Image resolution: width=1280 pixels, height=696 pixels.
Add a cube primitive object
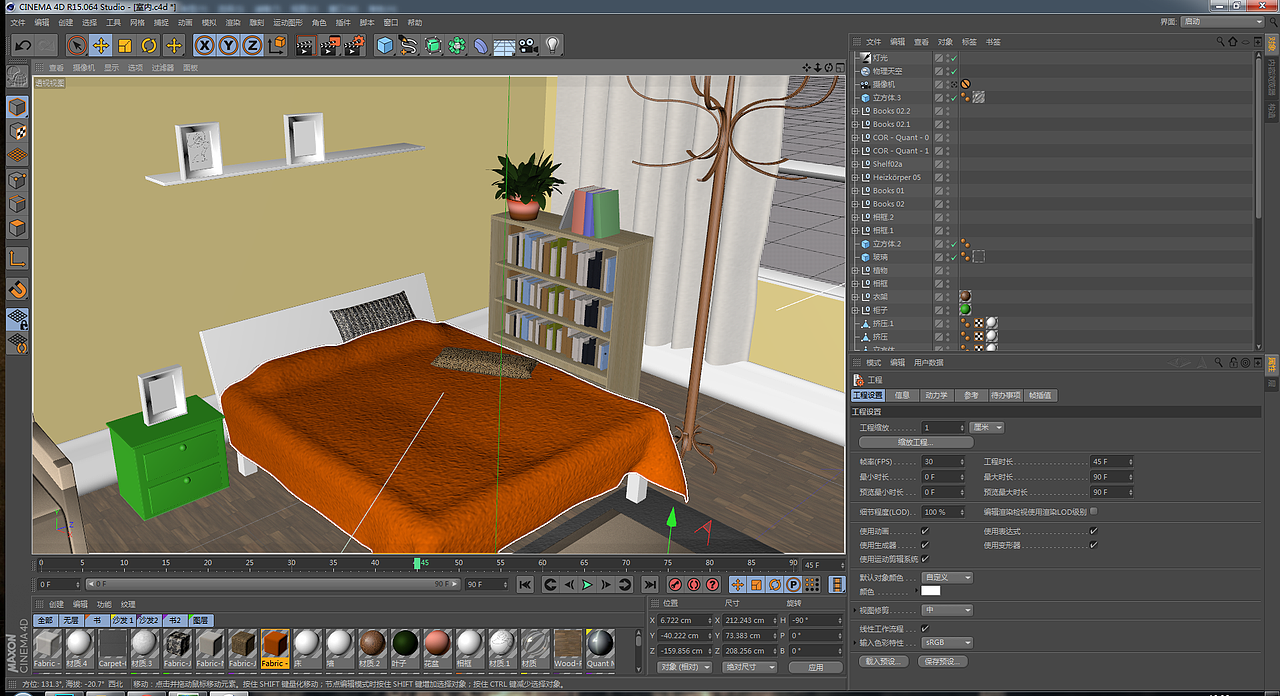(385, 45)
